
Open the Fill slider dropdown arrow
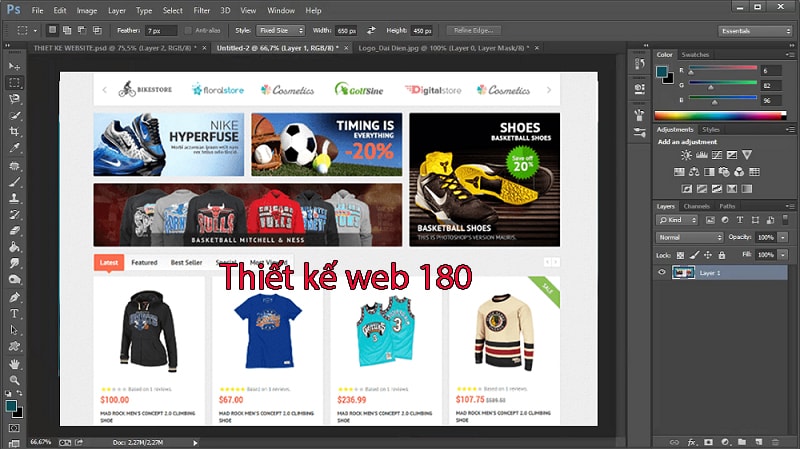click(x=783, y=255)
